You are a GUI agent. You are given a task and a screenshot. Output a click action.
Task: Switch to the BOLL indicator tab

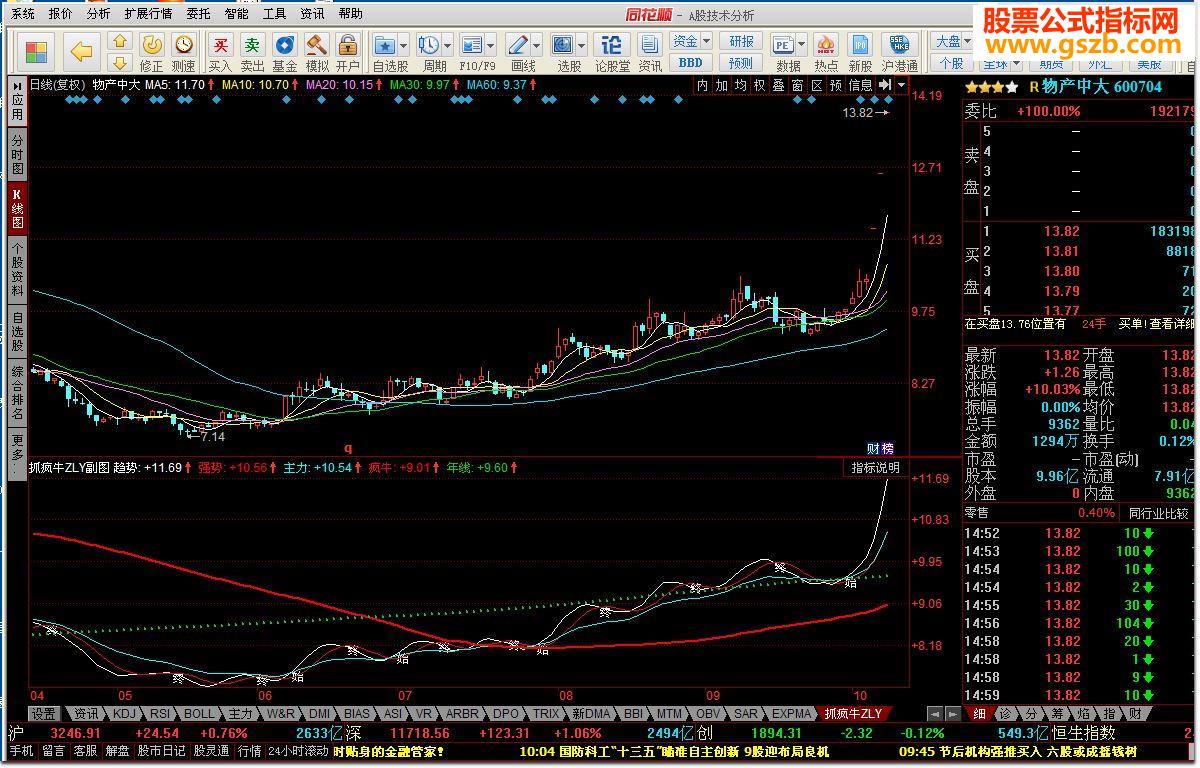tap(199, 714)
